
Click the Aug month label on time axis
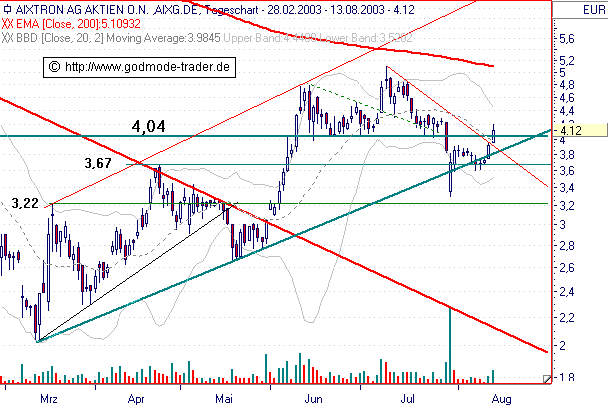[x=501, y=399]
